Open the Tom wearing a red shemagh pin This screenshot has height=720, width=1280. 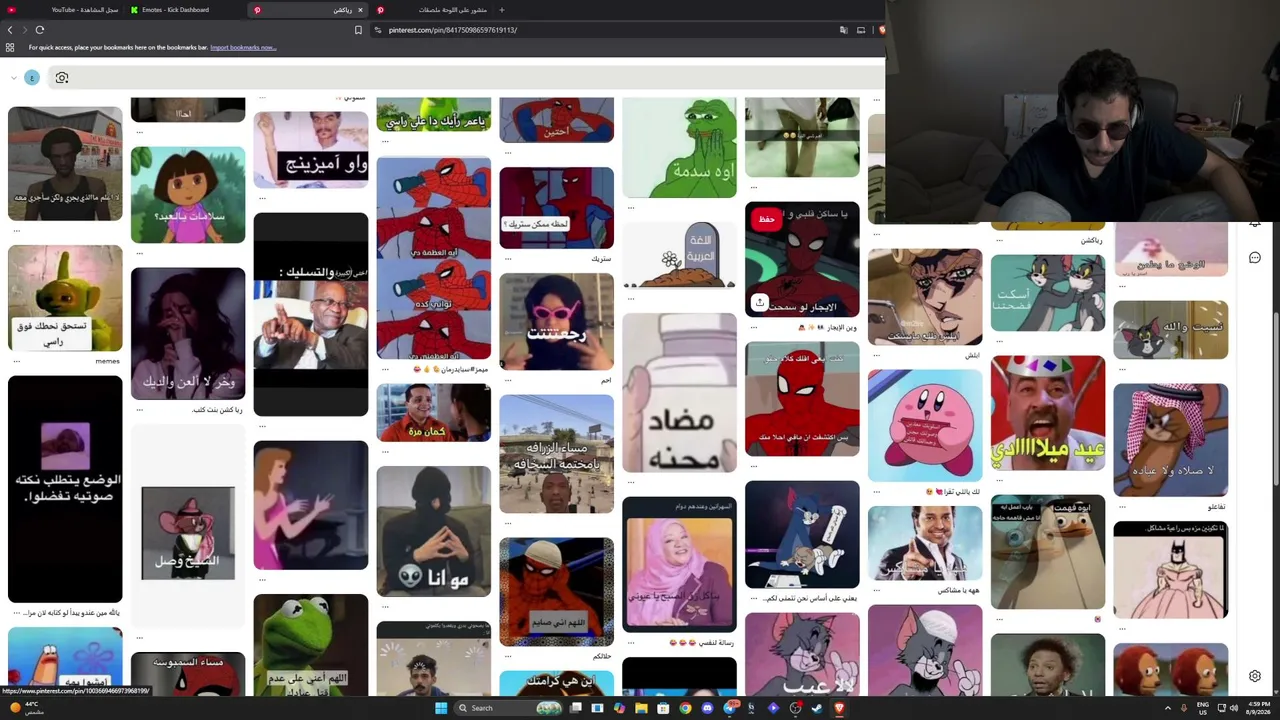1171,440
